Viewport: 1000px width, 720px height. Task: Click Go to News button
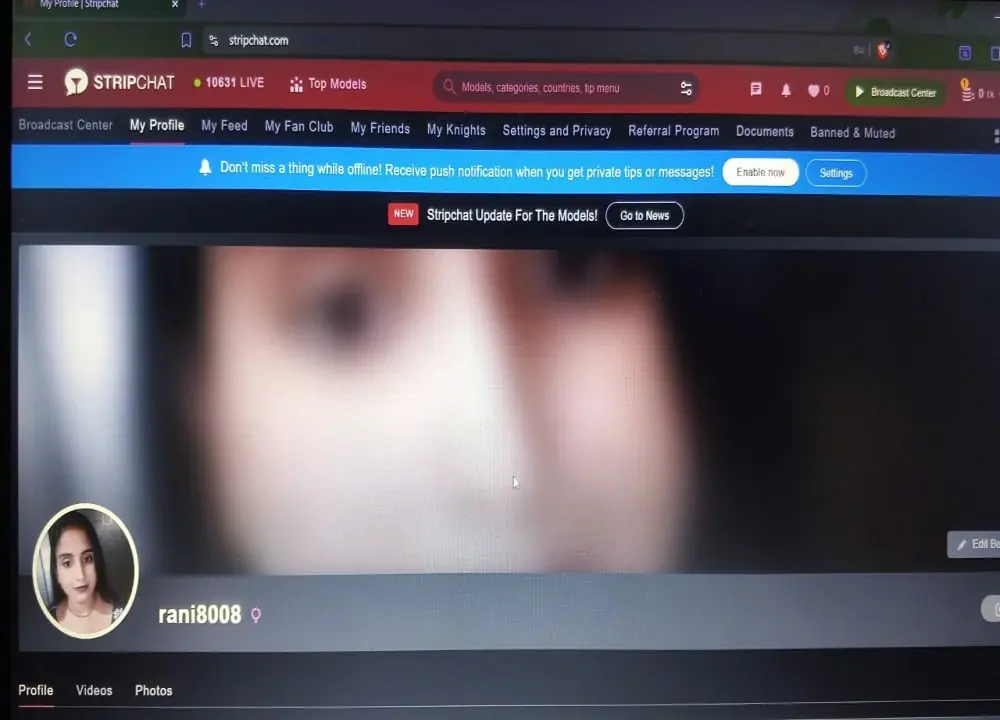click(x=644, y=215)
